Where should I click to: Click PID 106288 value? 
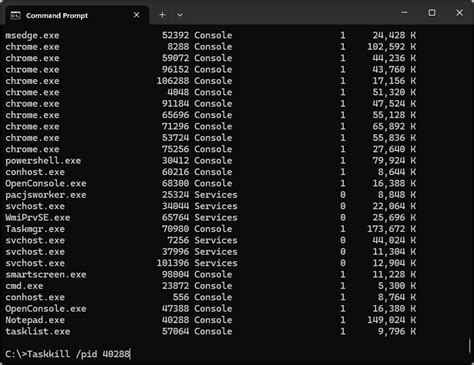coord(173,81)
